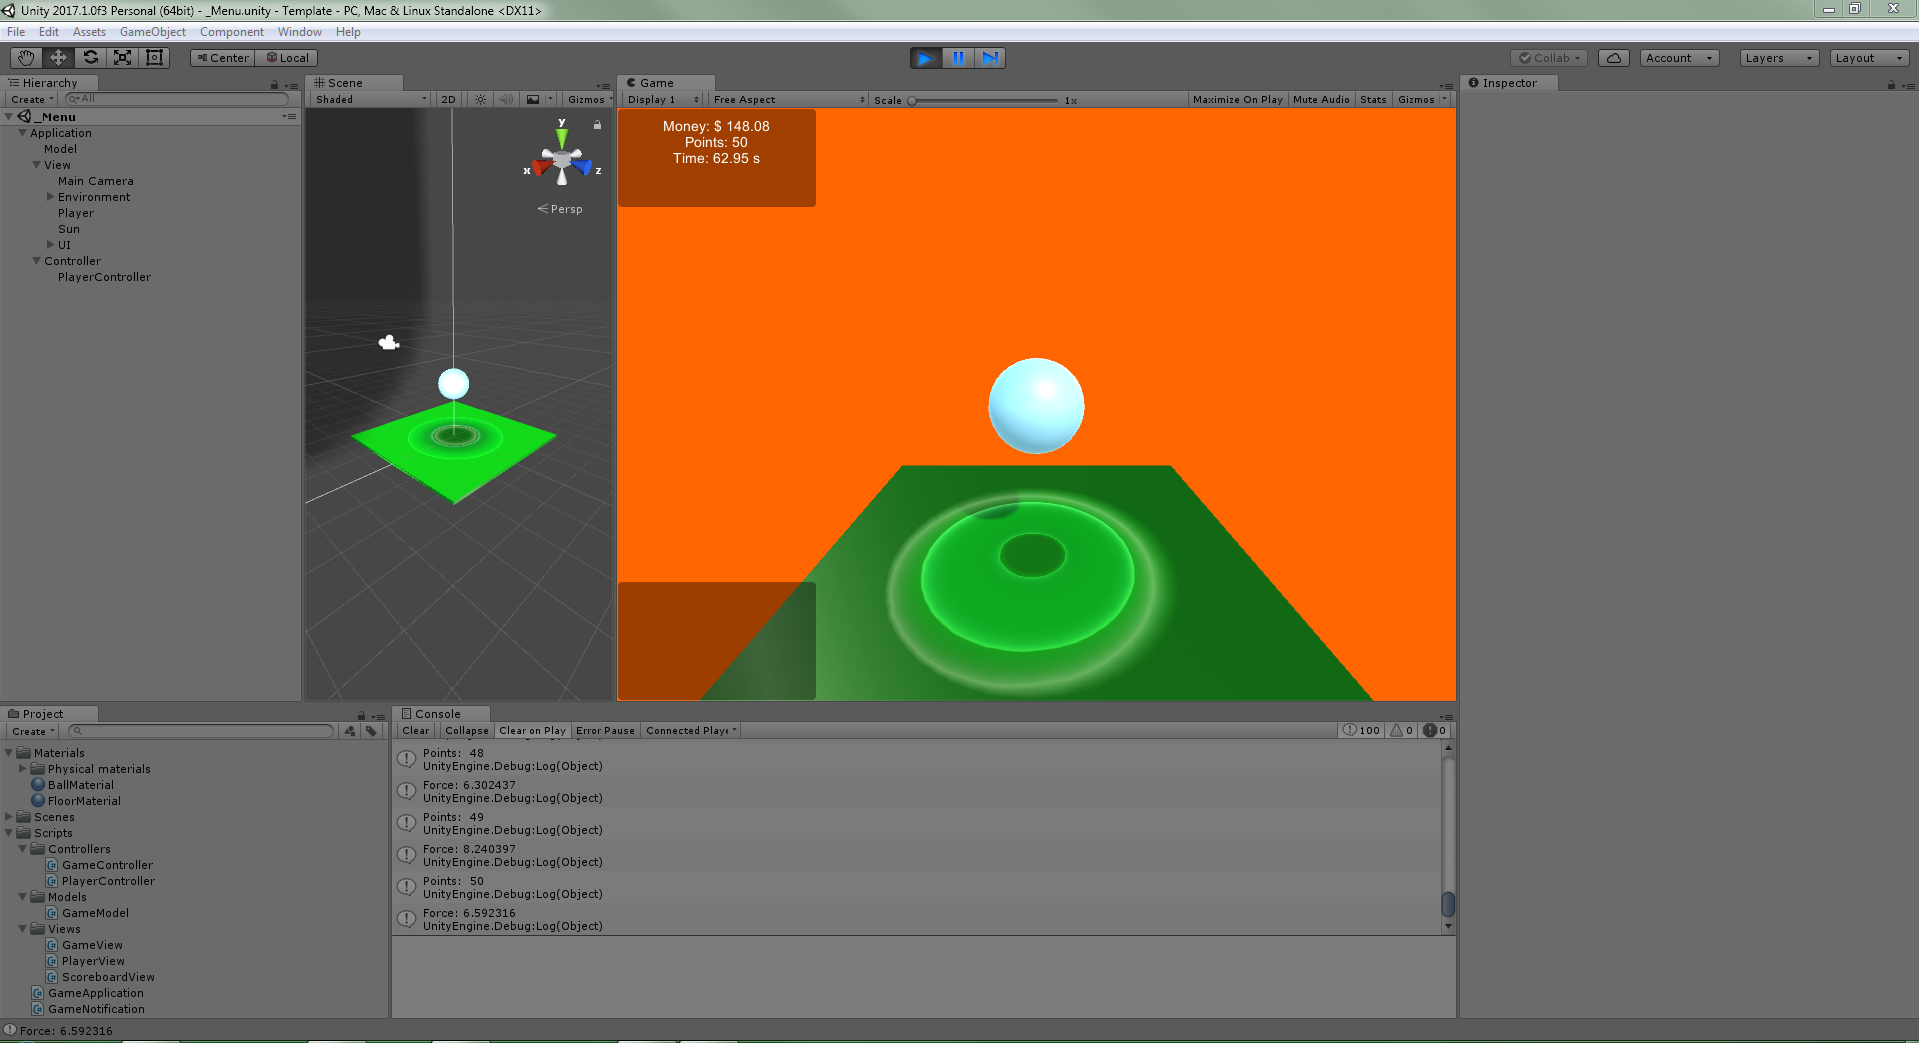Select the Scale tool
This screenshot has height=1043, width=1919.
[122, 58]
